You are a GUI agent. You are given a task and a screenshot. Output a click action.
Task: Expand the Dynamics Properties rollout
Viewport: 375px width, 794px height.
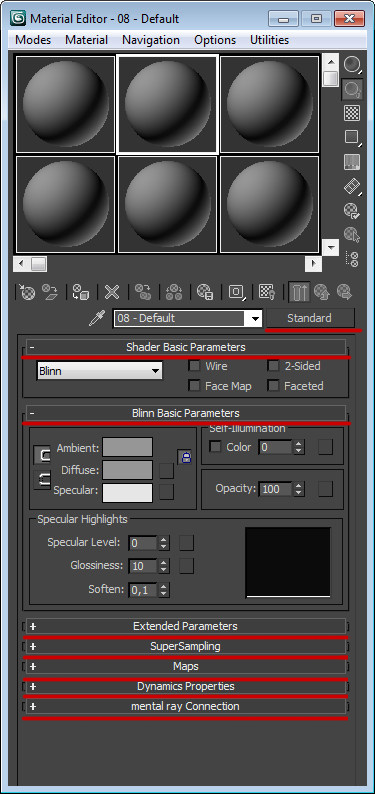185,687
